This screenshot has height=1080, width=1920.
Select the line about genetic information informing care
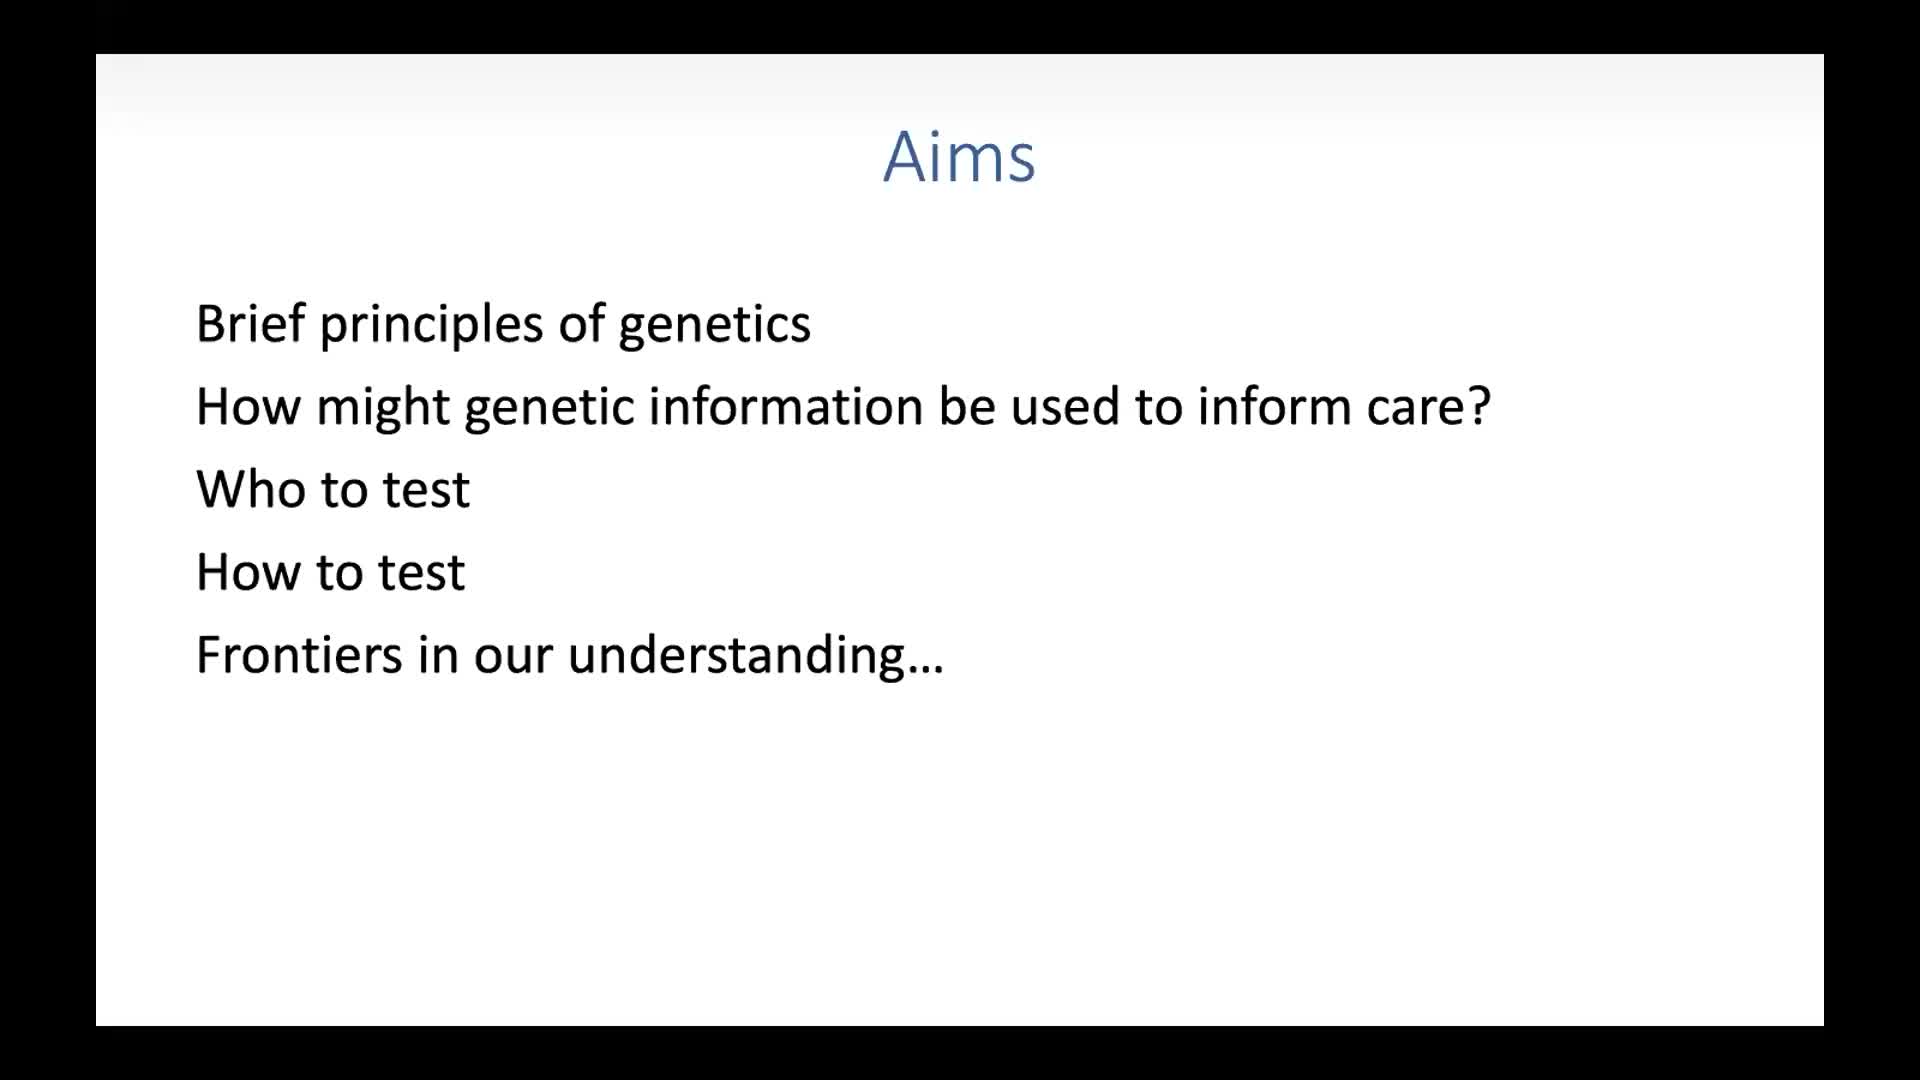click(842, 407)
